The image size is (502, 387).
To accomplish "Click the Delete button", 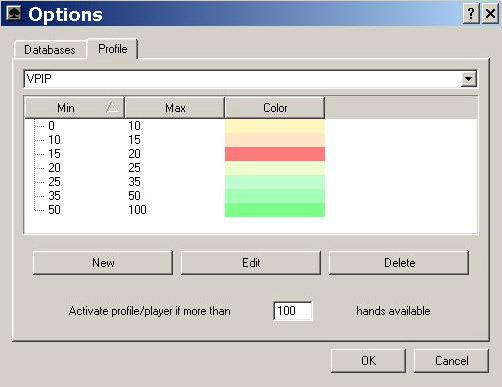I will [399, 263].
